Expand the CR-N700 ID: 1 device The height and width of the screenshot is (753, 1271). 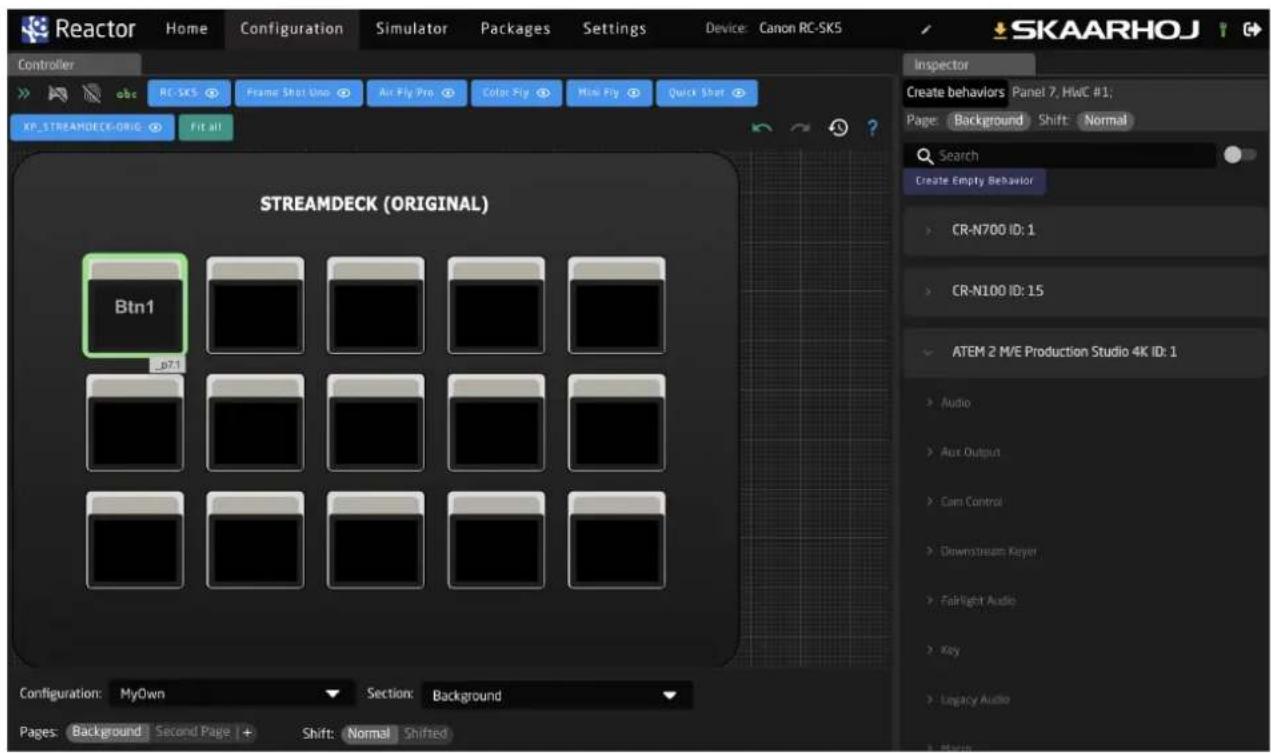[1085, 230]
